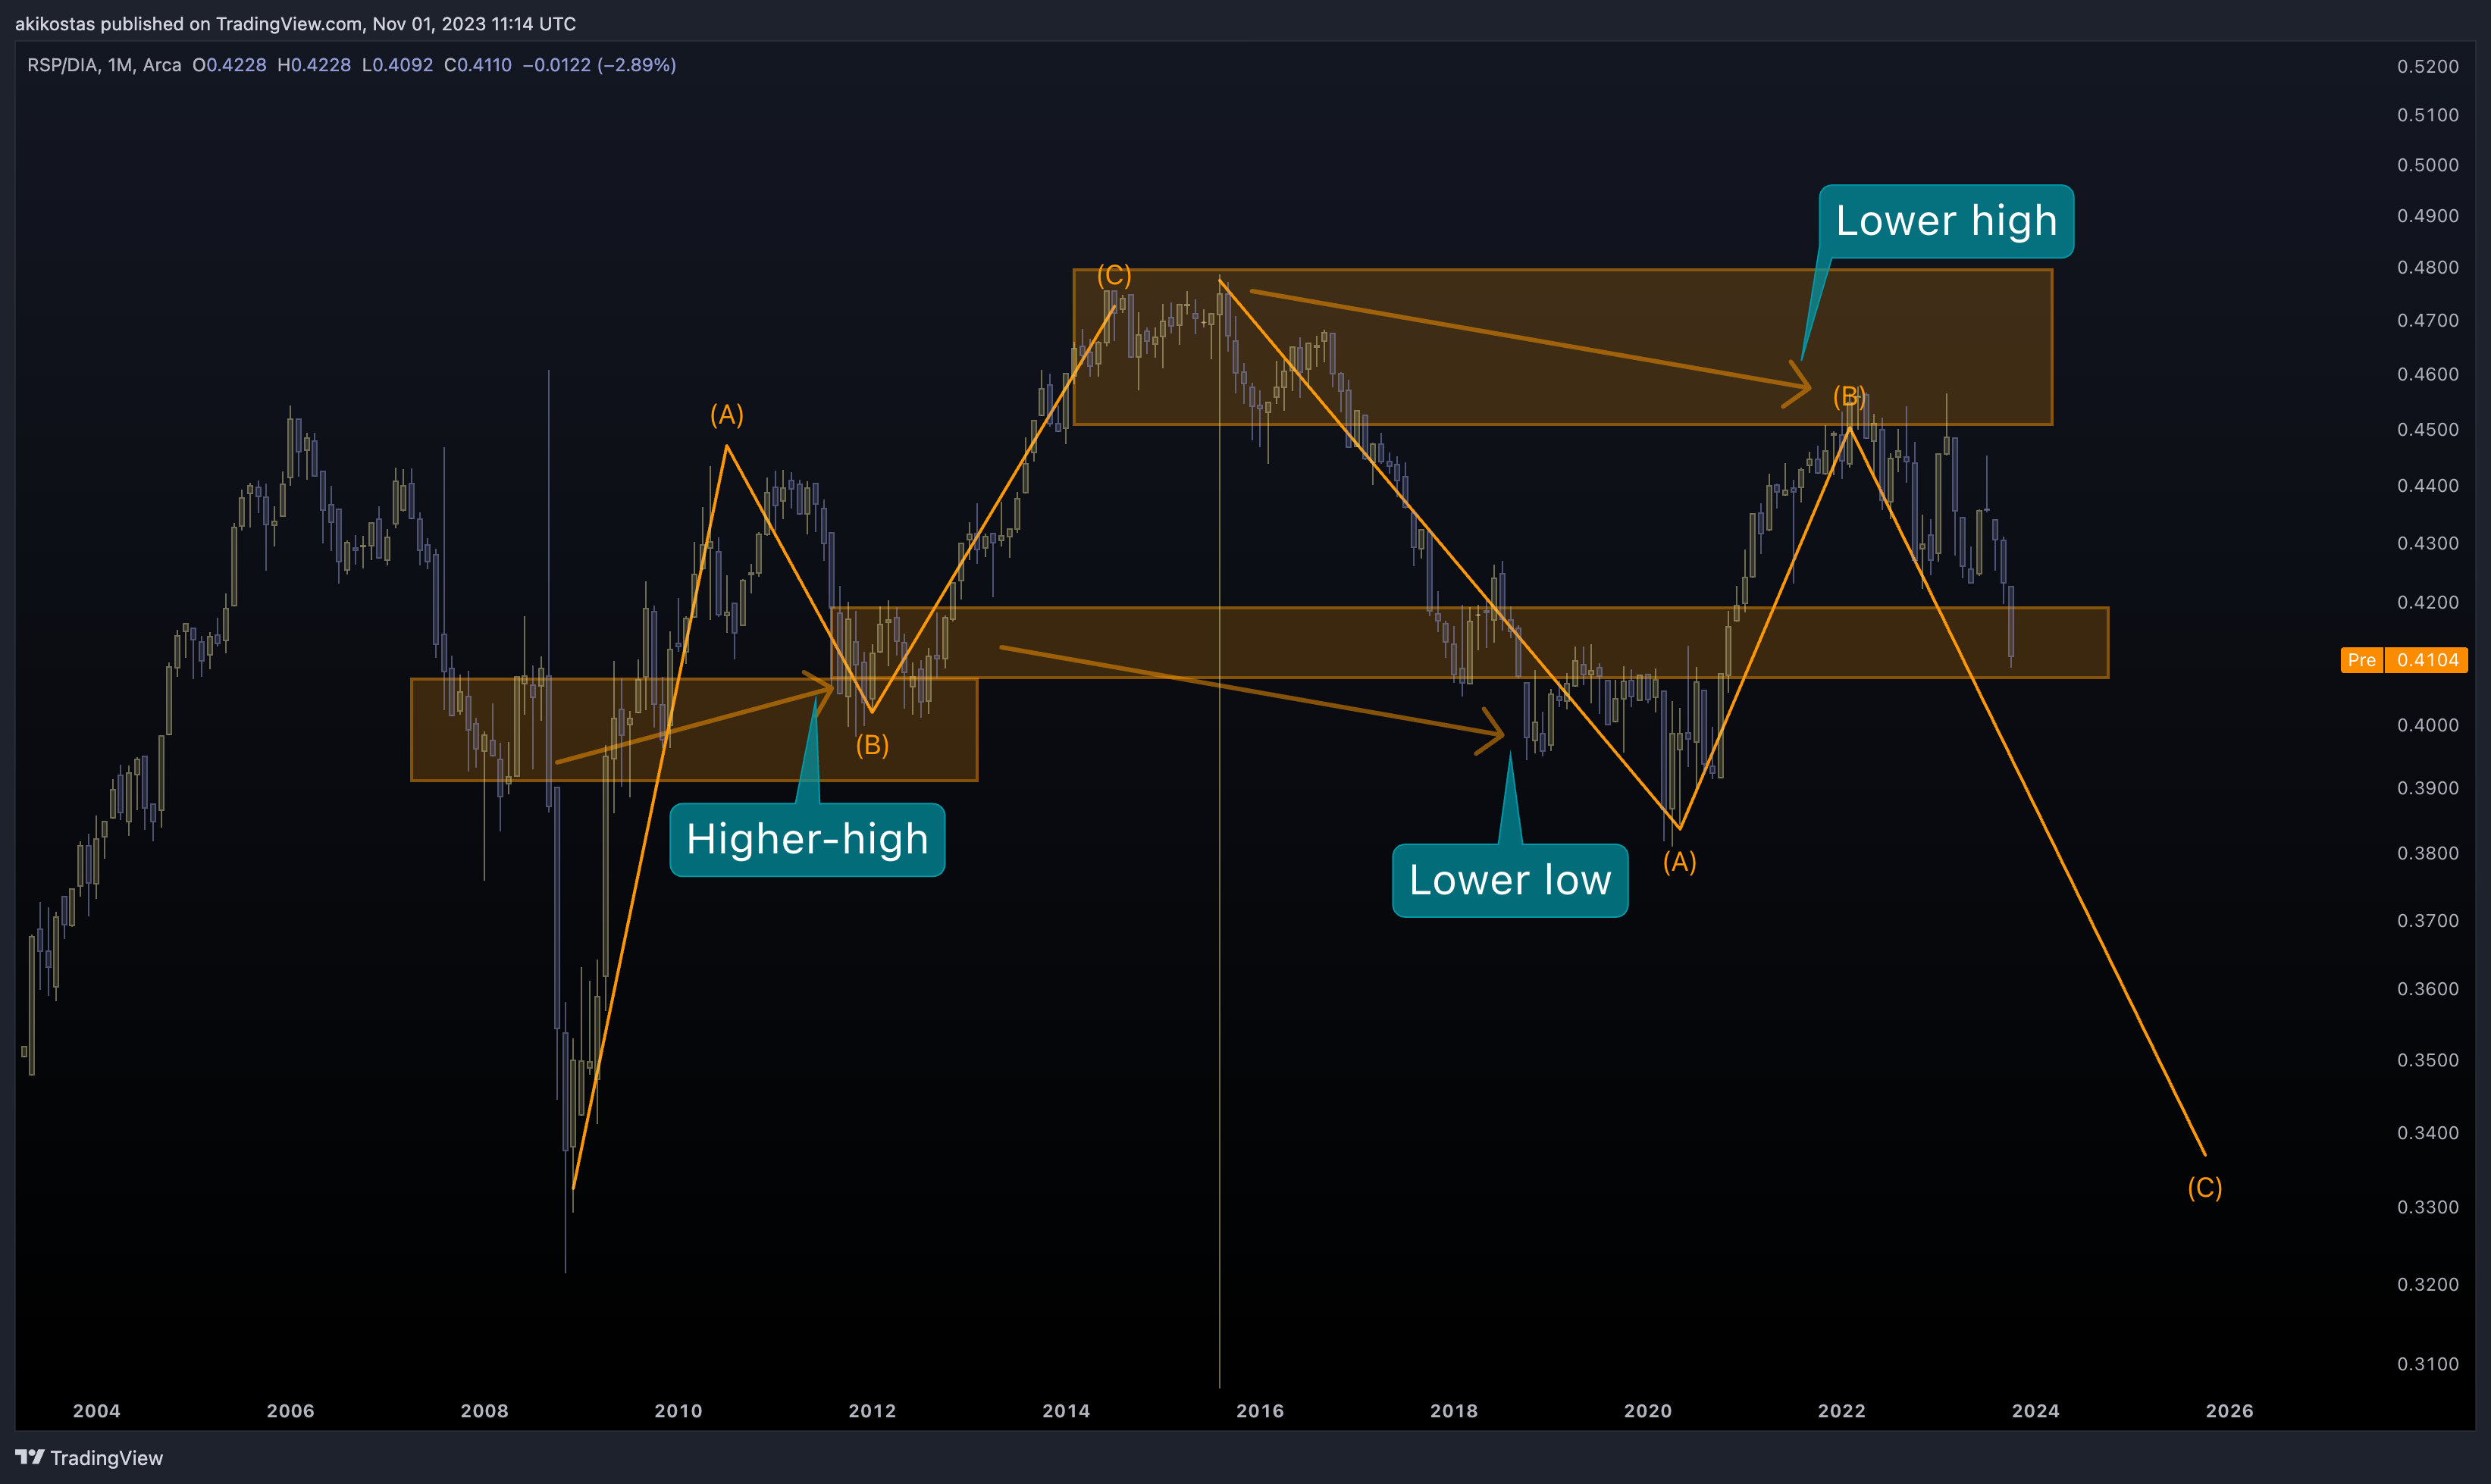Screen dimensions: 2491x1484
Task: Click the TradingView logo icon
Action: (30, 1457)
